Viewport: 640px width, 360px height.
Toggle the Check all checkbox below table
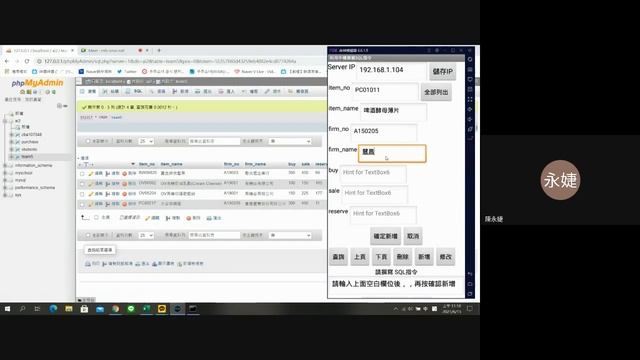(x=96, y=218)
